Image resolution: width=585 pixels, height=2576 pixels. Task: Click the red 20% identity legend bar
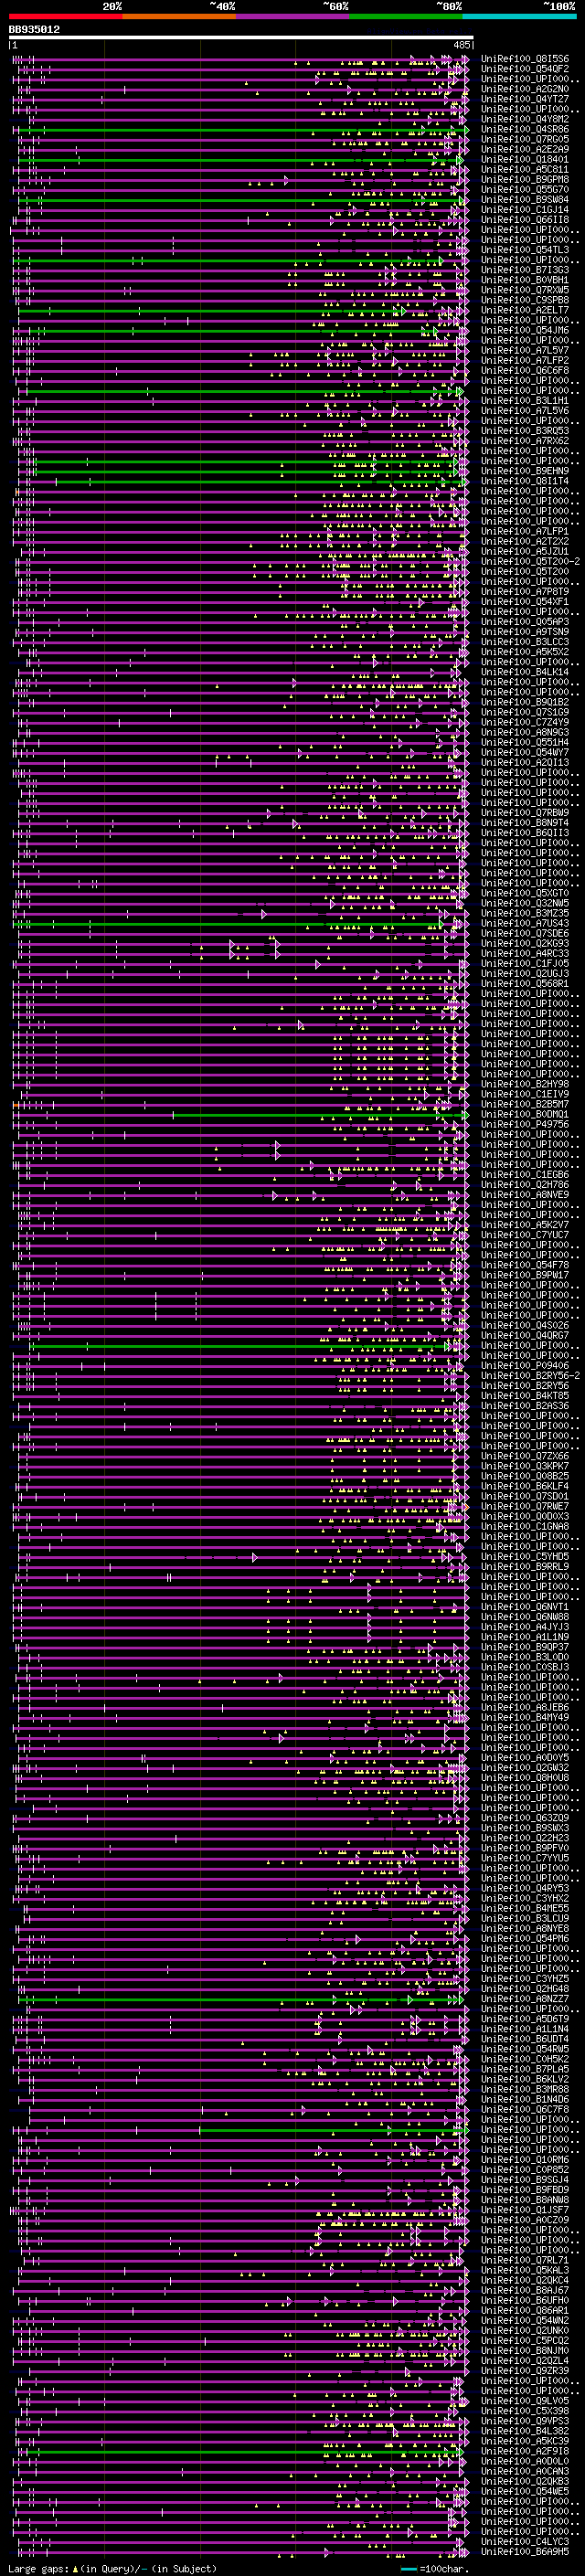pyautogui.click(x=65, y=16)
